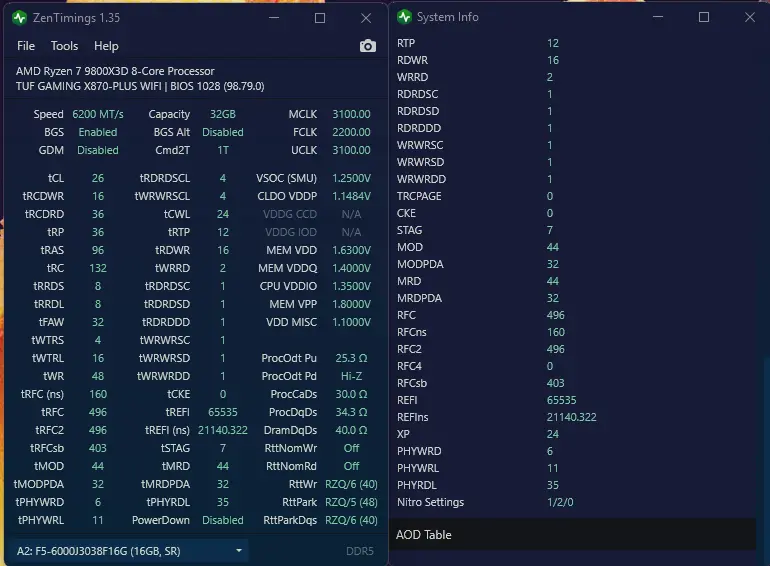Screen dimensions: 770x566
Task: Maximize the System Info window
Action: click(704, 17)
